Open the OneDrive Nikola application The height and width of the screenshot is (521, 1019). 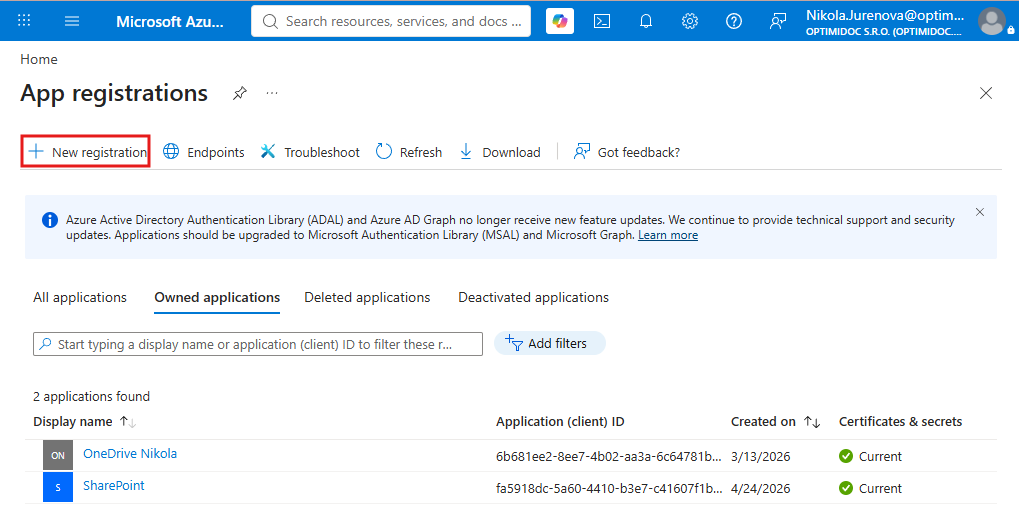[130, 453]
